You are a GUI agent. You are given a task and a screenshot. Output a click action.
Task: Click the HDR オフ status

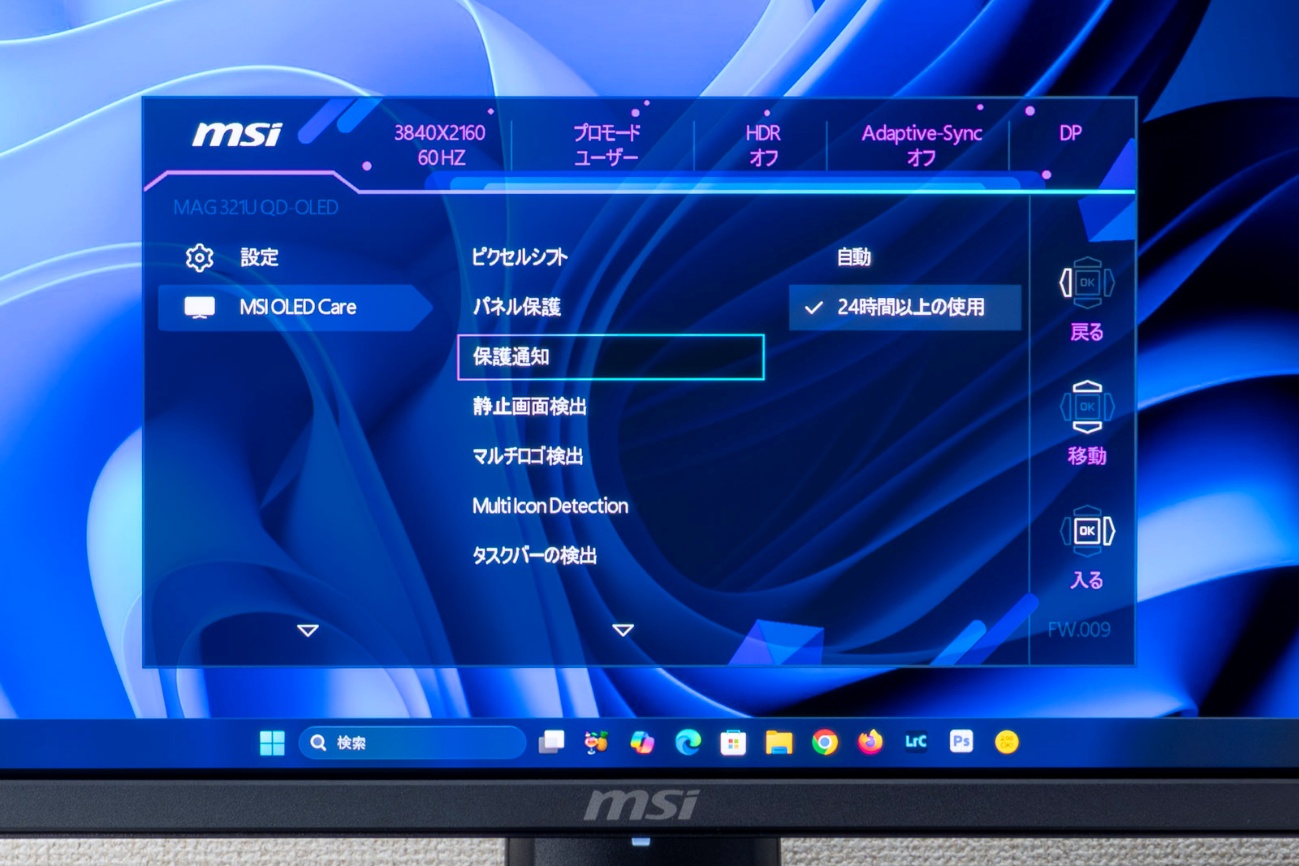[x=763, y=146]
